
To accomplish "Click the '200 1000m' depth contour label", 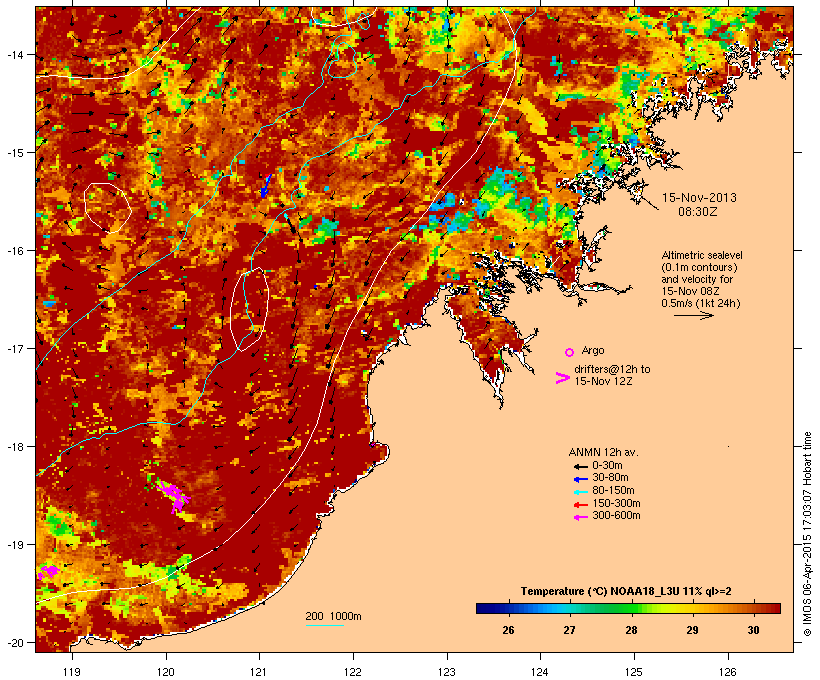I will [333, 616].
